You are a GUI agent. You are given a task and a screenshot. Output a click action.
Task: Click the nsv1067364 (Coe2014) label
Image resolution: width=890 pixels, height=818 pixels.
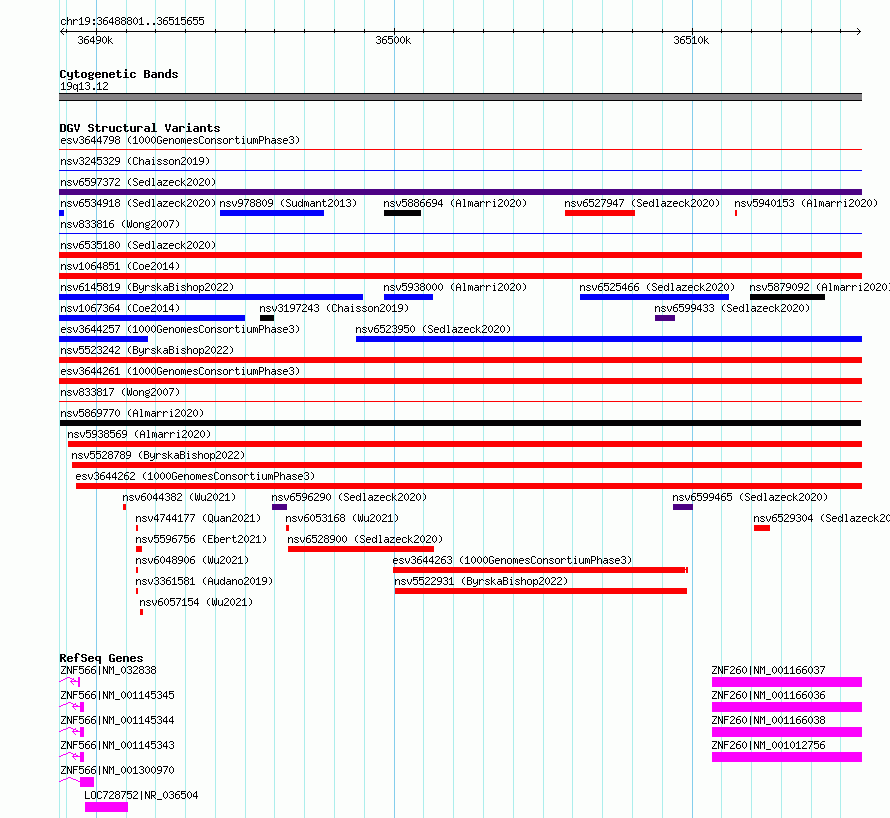[120, 308]
